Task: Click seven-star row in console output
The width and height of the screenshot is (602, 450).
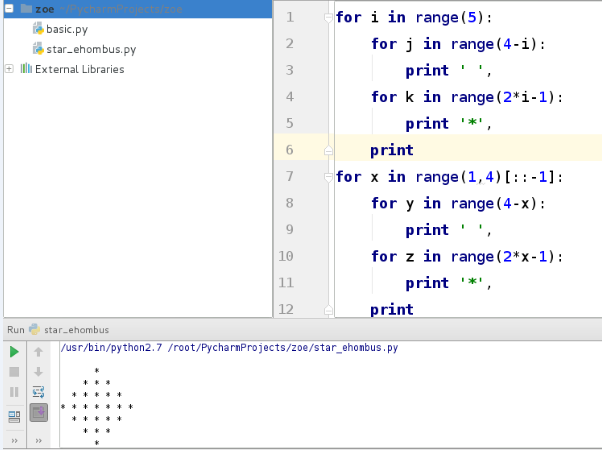Action: [97, 407]
